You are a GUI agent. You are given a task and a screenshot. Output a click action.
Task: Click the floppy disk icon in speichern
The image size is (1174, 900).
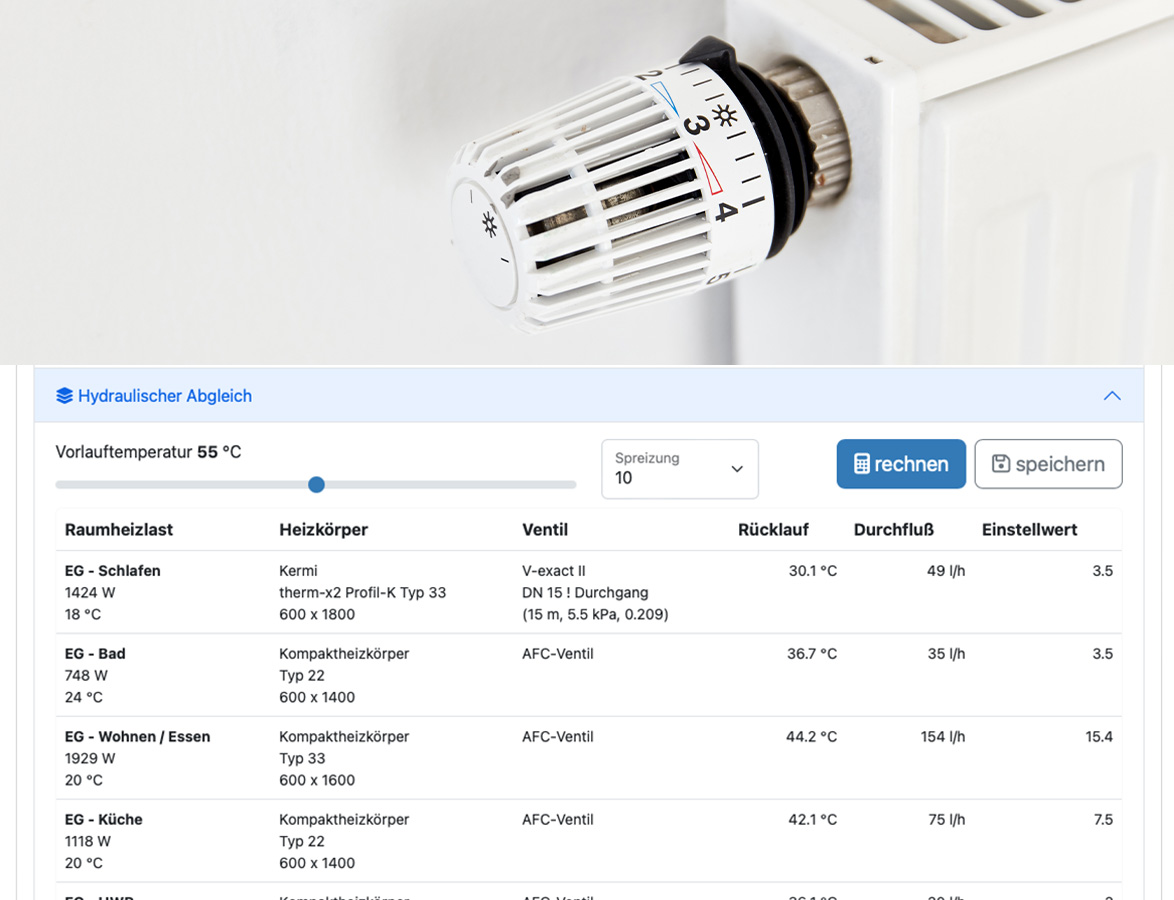click(x=1000, y=464)
